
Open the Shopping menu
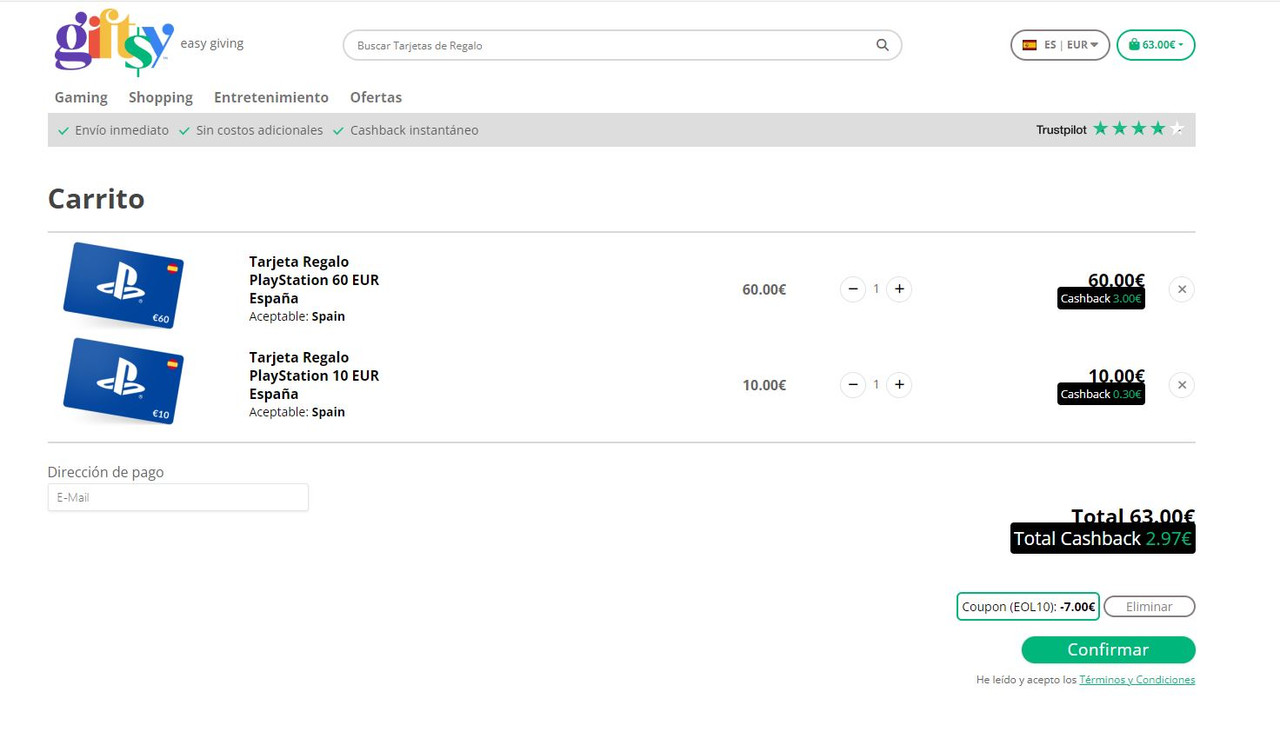click(x=160, y=97)
